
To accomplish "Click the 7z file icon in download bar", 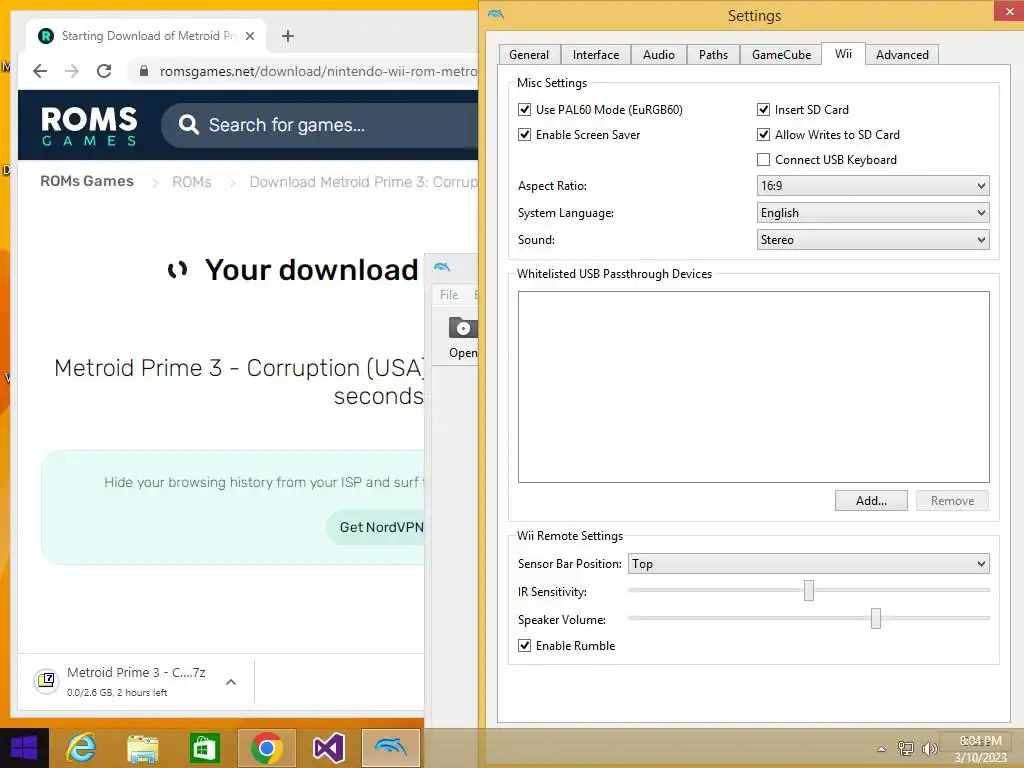I will 46,680.
